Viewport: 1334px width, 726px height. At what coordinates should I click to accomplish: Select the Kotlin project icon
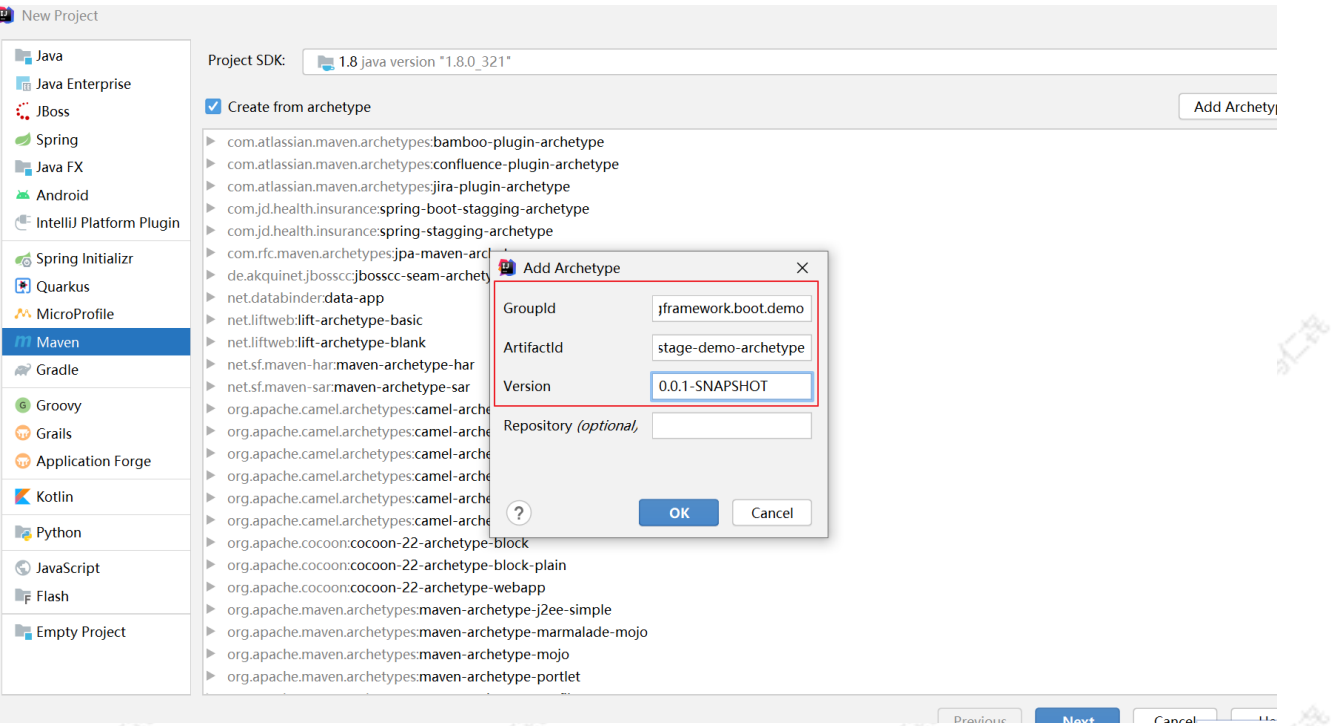[22, 497]
